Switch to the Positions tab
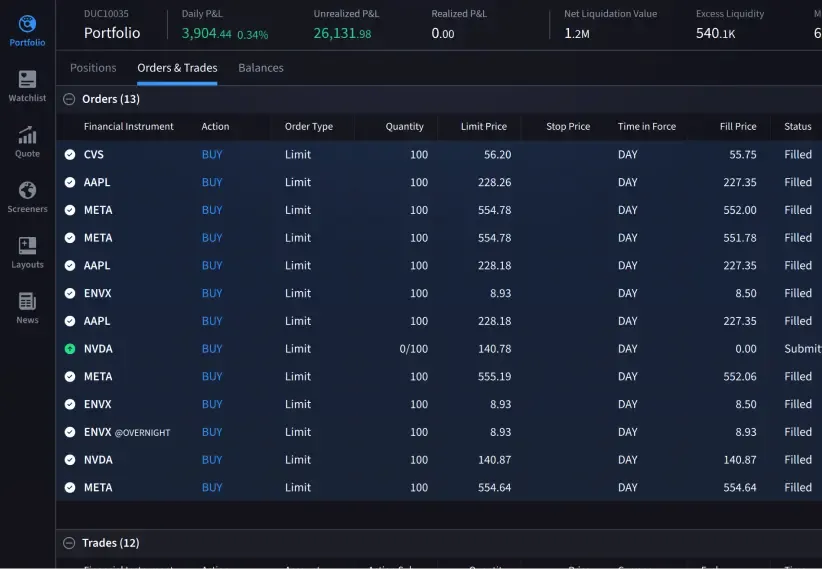The height and width of the screenshot is (569, 822). point(93,68)
